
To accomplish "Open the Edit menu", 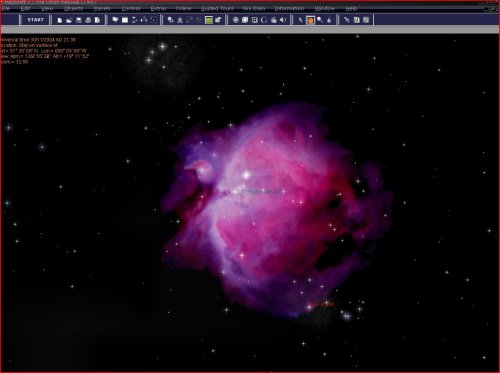I will point(25,8).
